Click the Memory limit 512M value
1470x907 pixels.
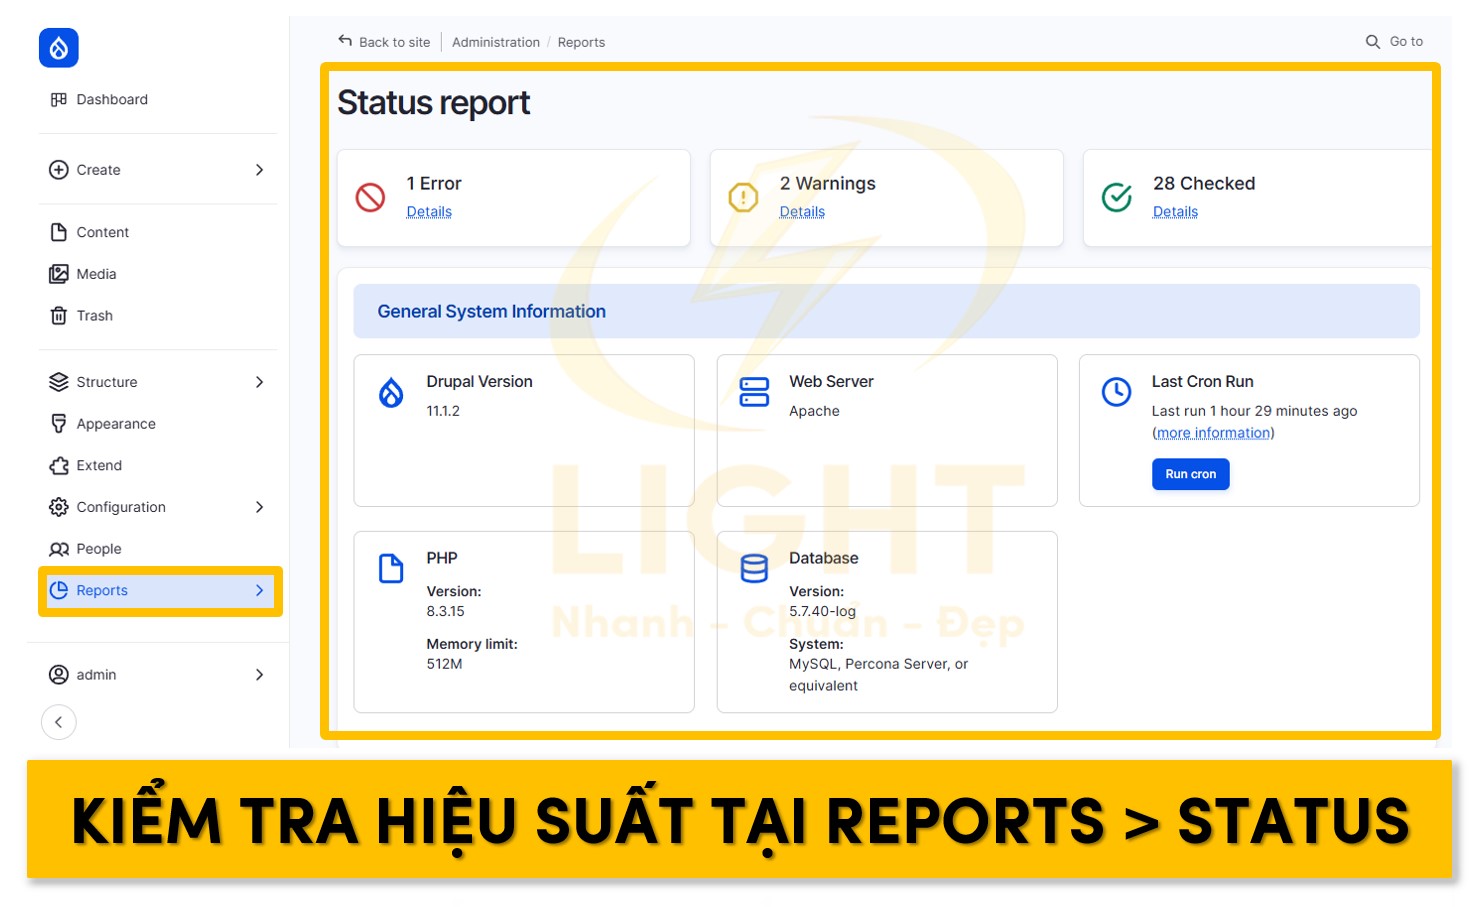(x=444, y=664)
